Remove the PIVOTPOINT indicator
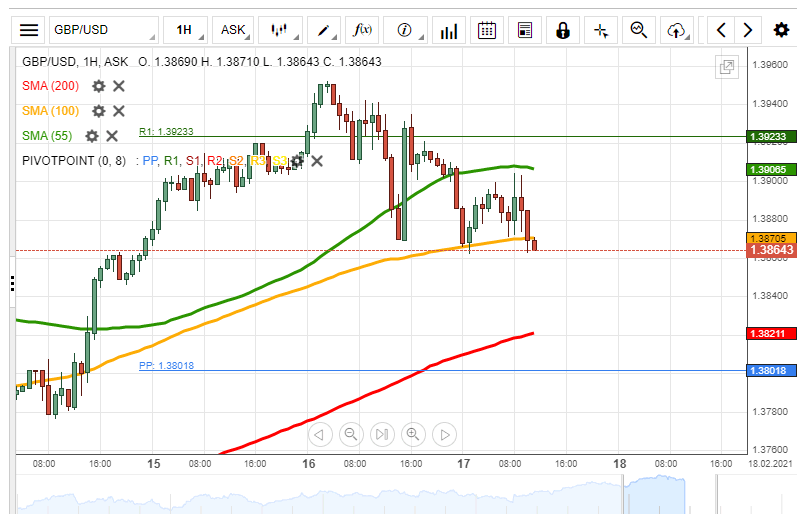The width and height of the screenshot is (800, 519). (x=317, y=161)
